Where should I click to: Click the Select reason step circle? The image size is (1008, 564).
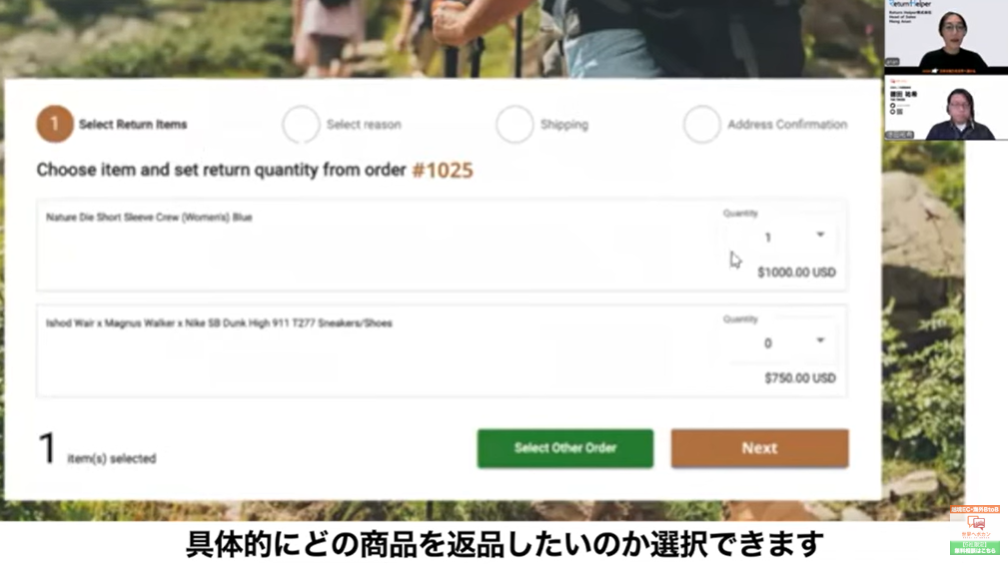[x=301, y=124]
